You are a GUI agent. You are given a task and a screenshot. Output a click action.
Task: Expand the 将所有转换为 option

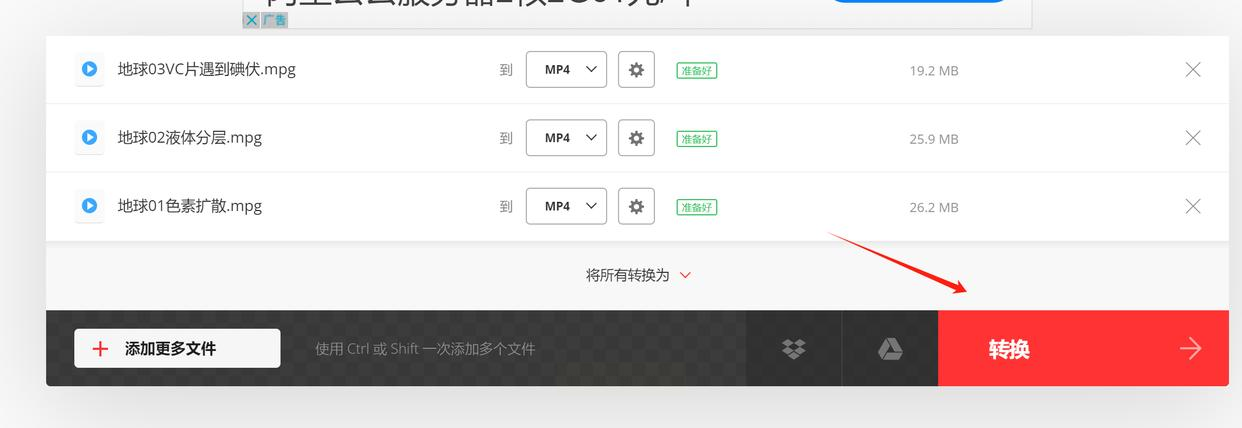[638, 275]
